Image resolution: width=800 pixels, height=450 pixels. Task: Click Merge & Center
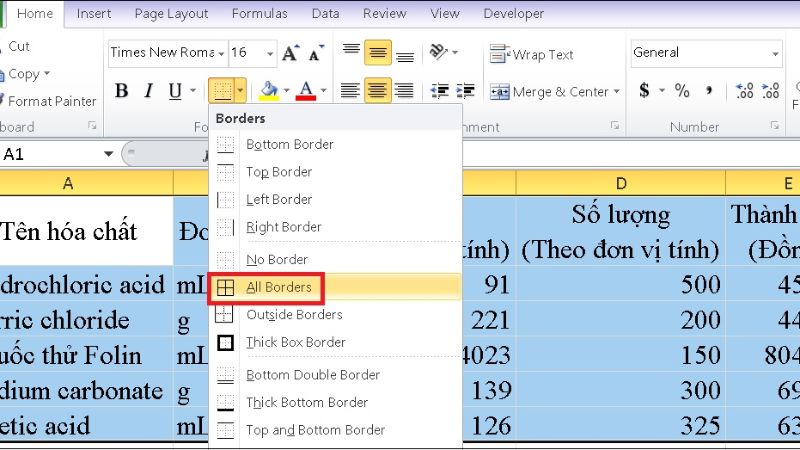pyautogui.click(x=549, y=92)
